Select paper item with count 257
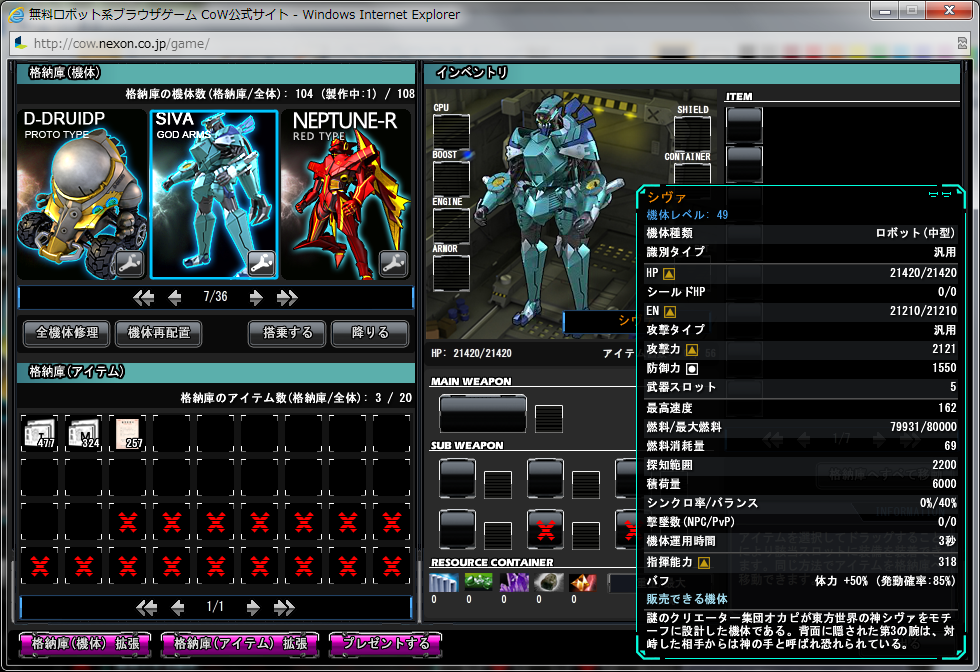This screenshot has width=980, height=672. [x=128, y=433]
